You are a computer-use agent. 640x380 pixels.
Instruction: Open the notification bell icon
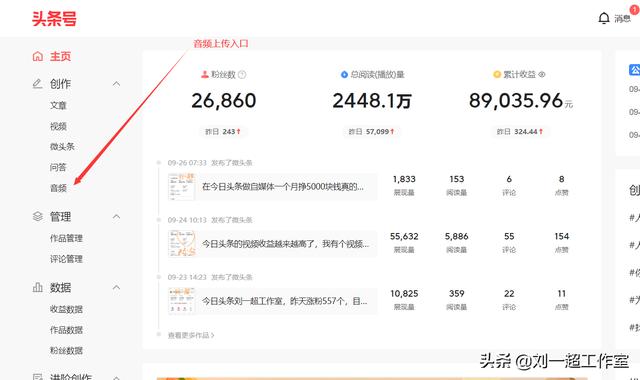click(x=604, y=18)
